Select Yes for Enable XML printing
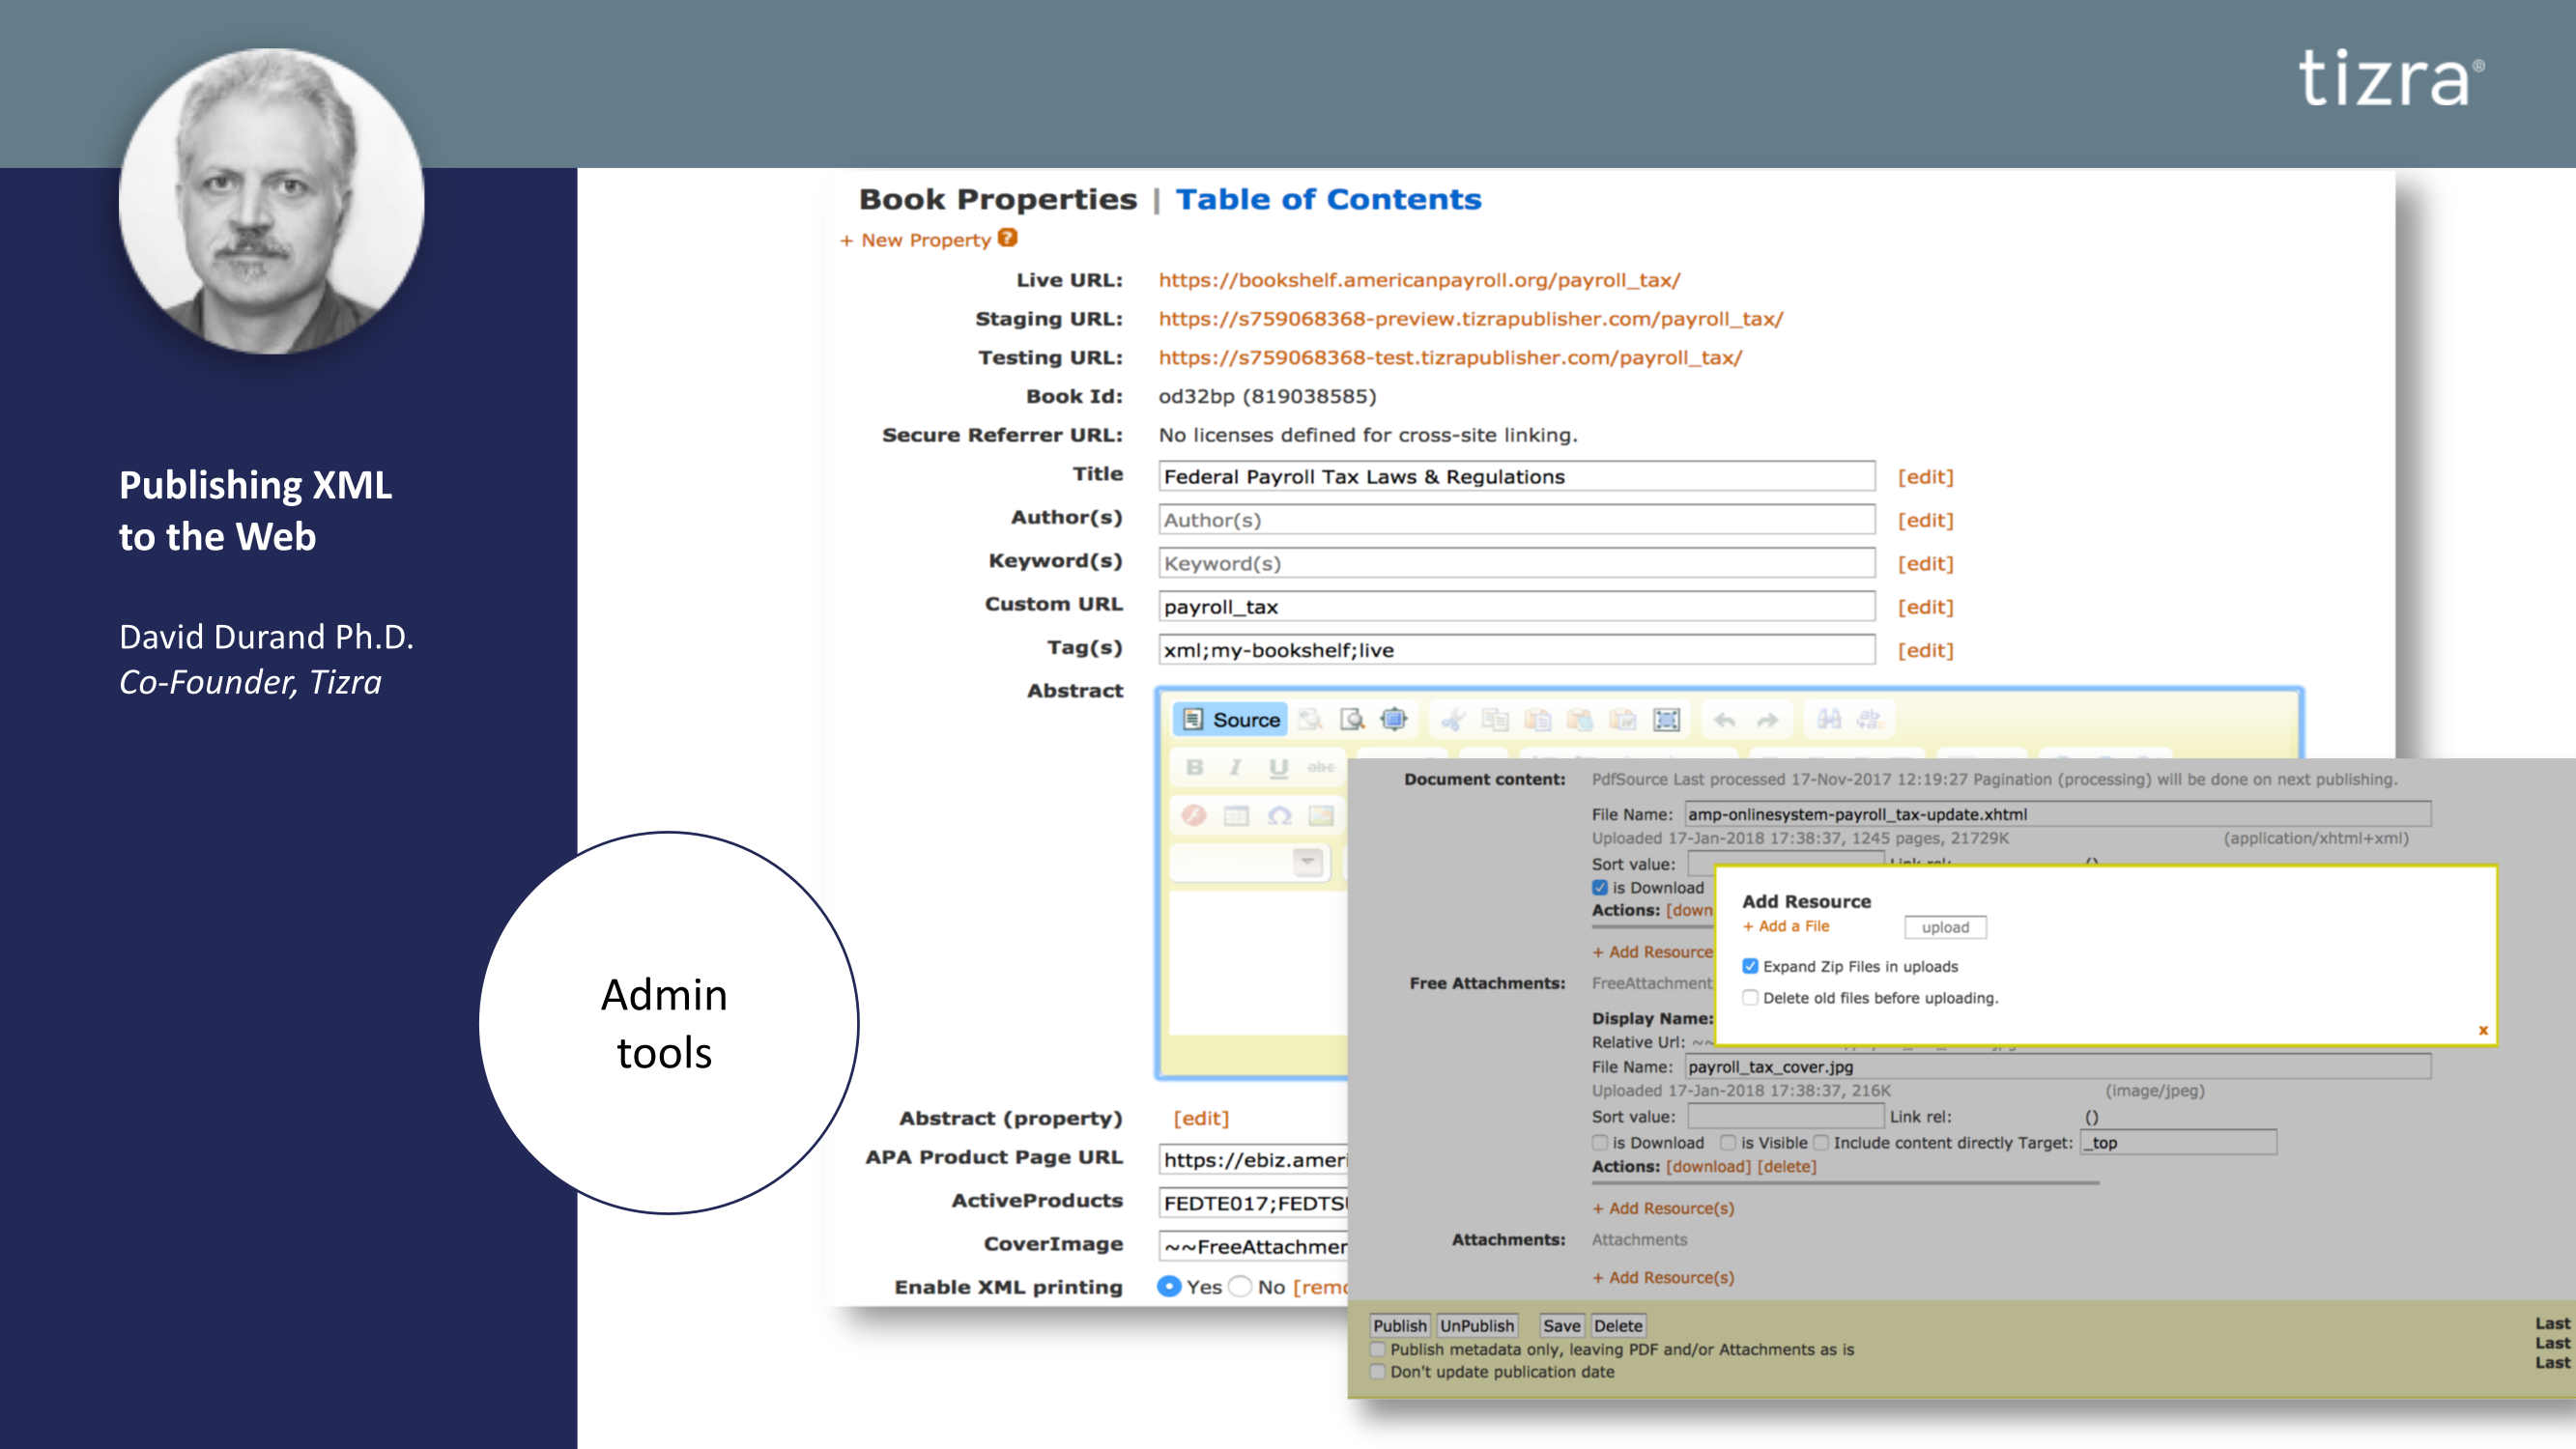 pyautogui.click(x=1168, y=1286)
